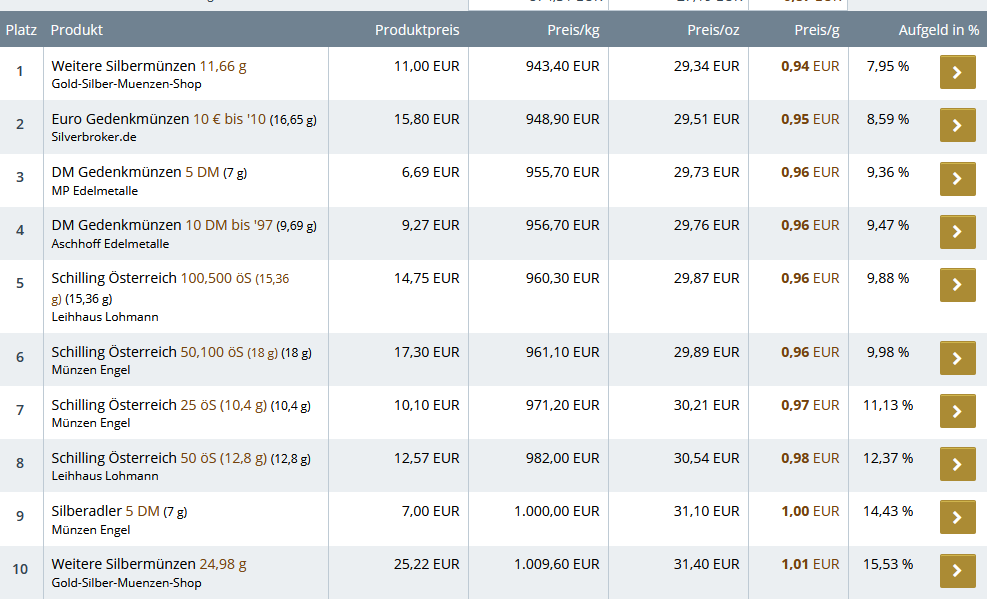Select product price 17,30 EUR
The image size is (987, 599).
tap(427, 352)
